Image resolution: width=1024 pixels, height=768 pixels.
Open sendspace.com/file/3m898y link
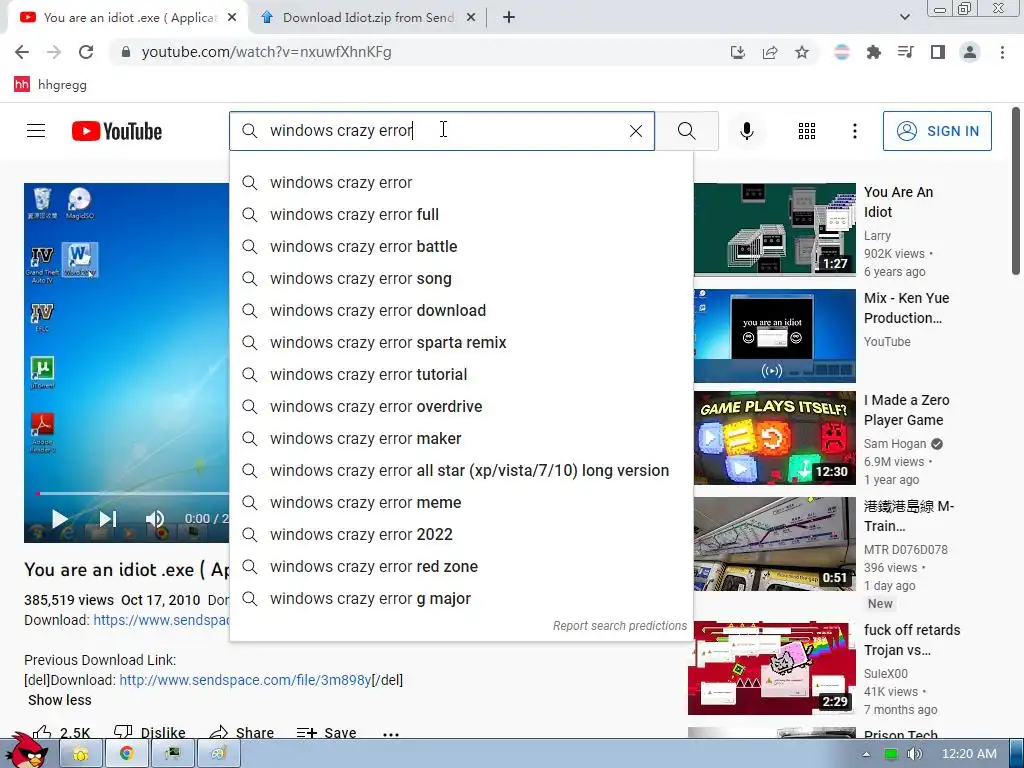[245, 680]
